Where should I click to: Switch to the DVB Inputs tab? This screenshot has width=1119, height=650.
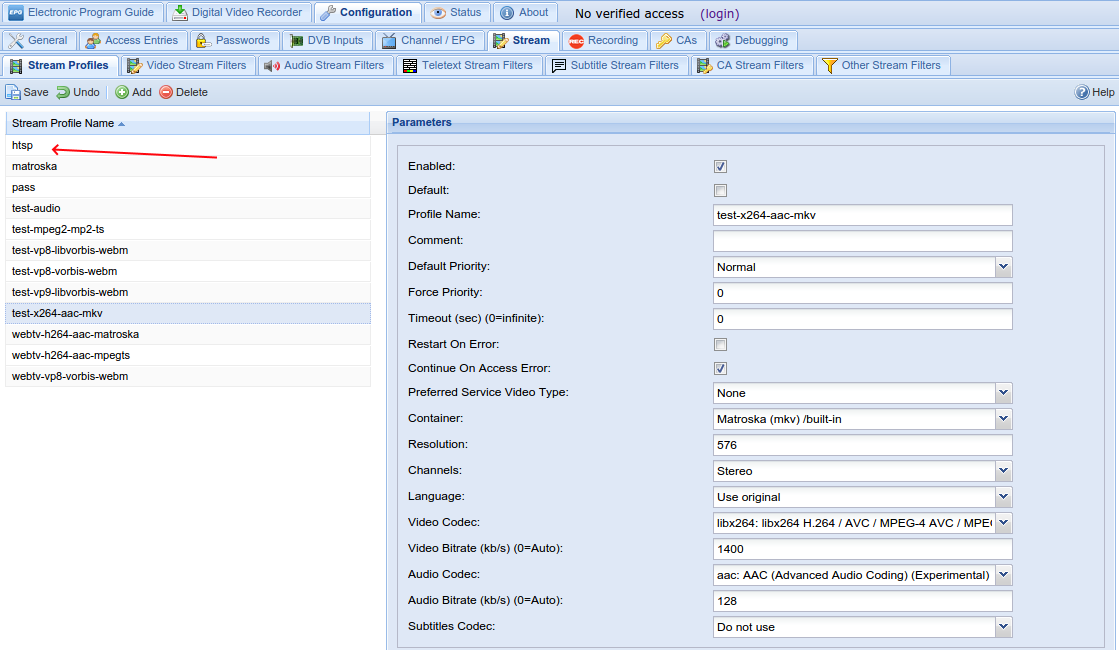[327, 40]
